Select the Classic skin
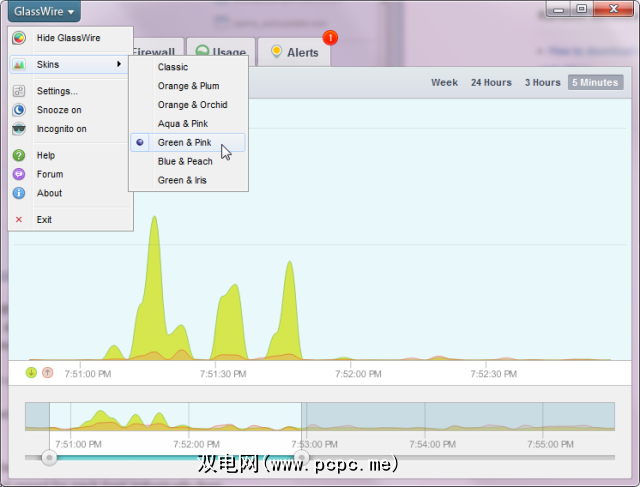 pyautogui.click(x=188, y=67)
